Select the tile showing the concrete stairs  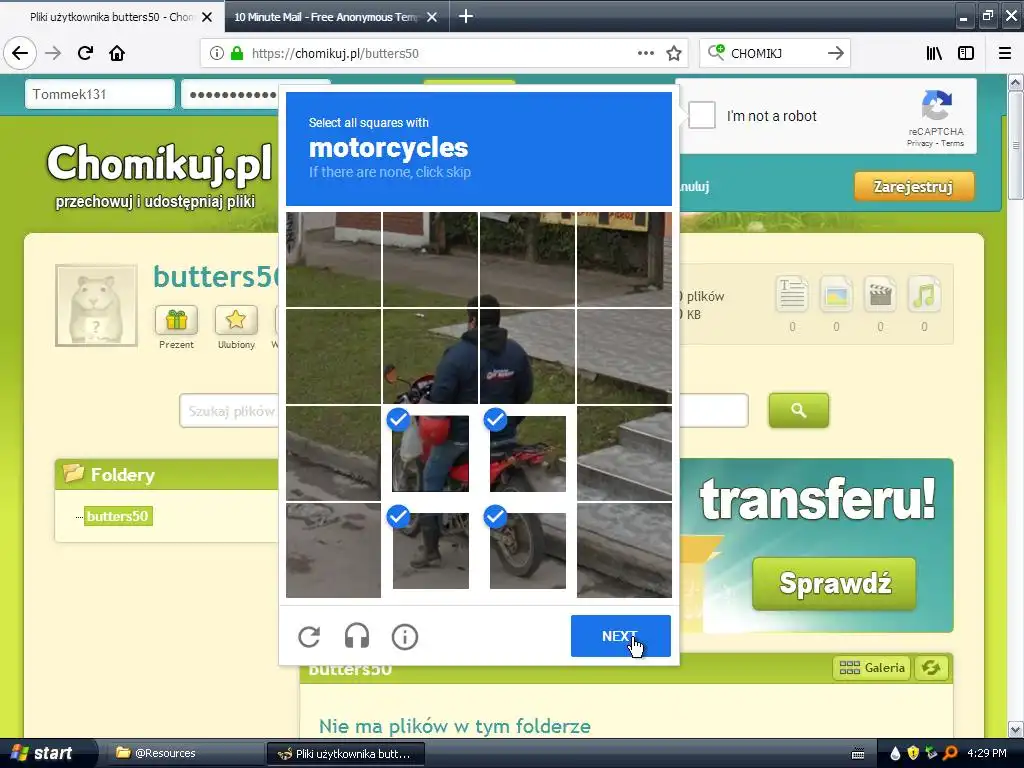(624, 453)
